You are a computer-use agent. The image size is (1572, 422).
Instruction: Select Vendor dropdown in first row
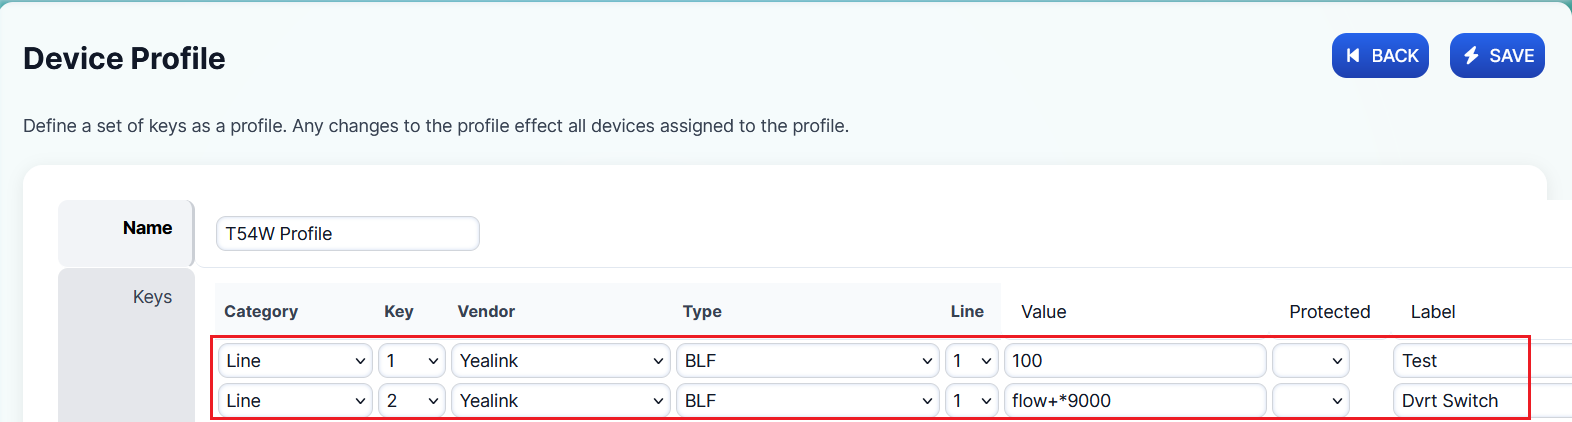[561, 361]
